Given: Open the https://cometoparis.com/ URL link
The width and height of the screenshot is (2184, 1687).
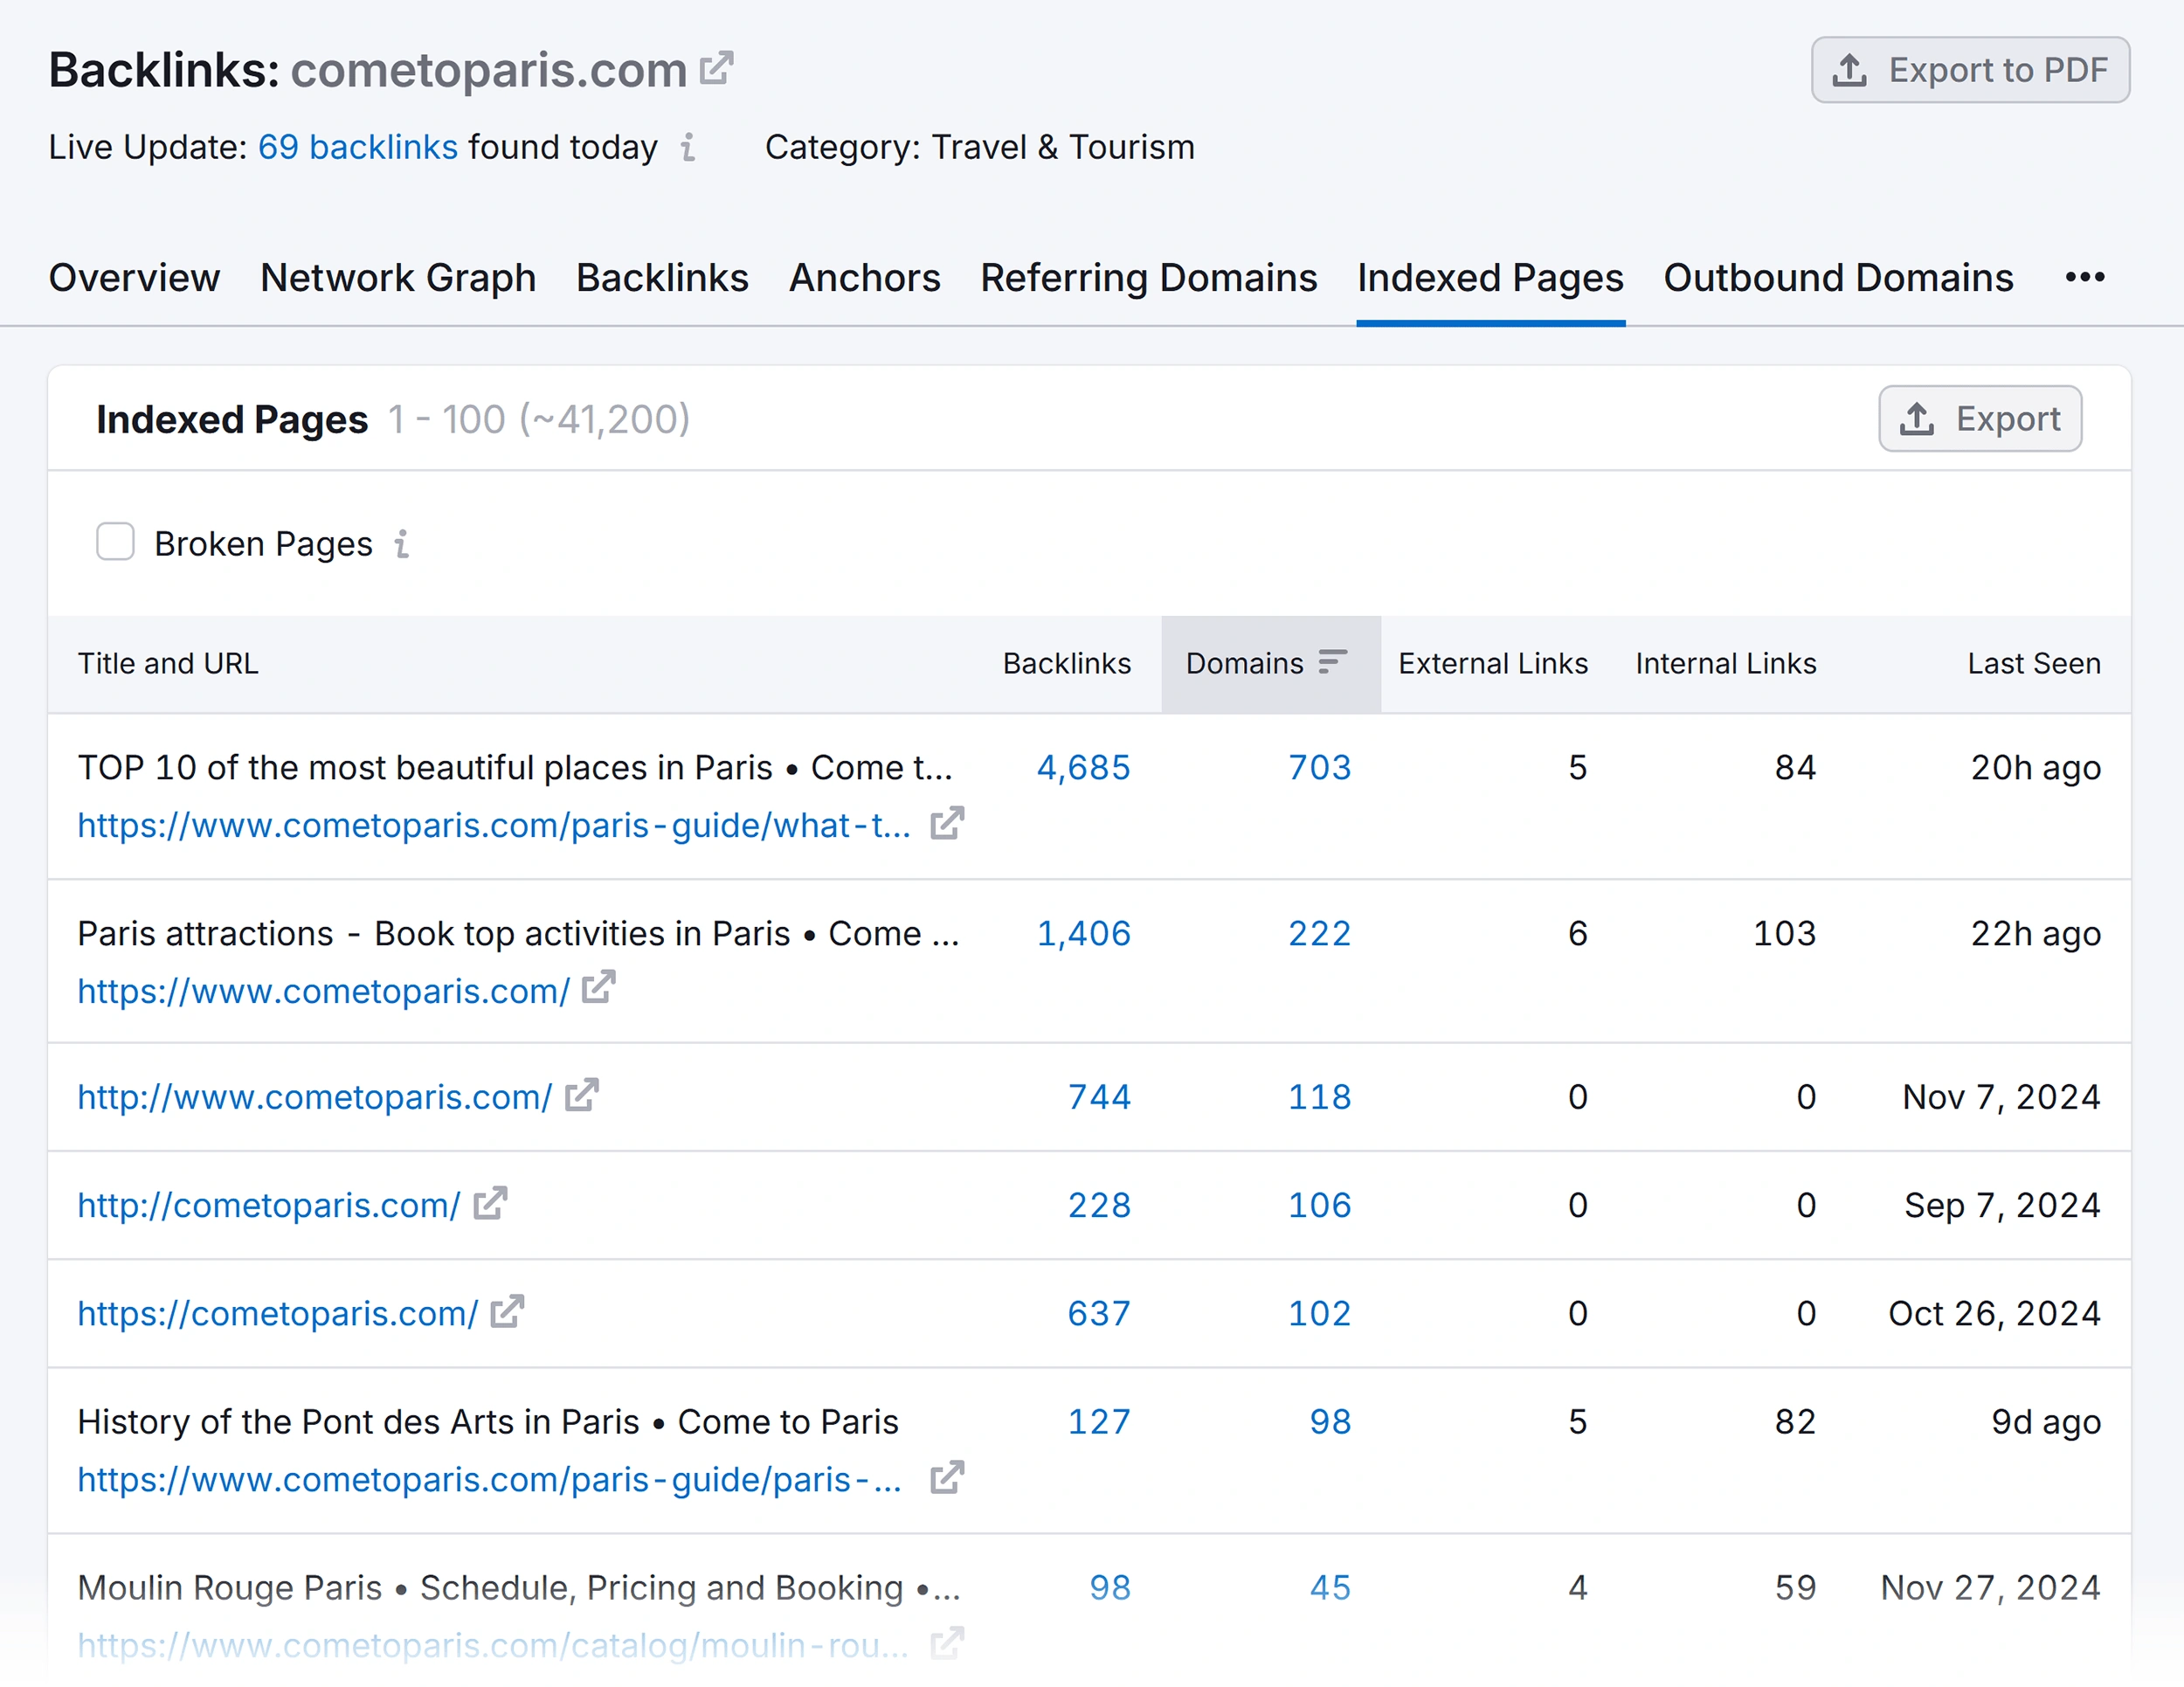Looking at the screenshot, I should click(278, 1313).
